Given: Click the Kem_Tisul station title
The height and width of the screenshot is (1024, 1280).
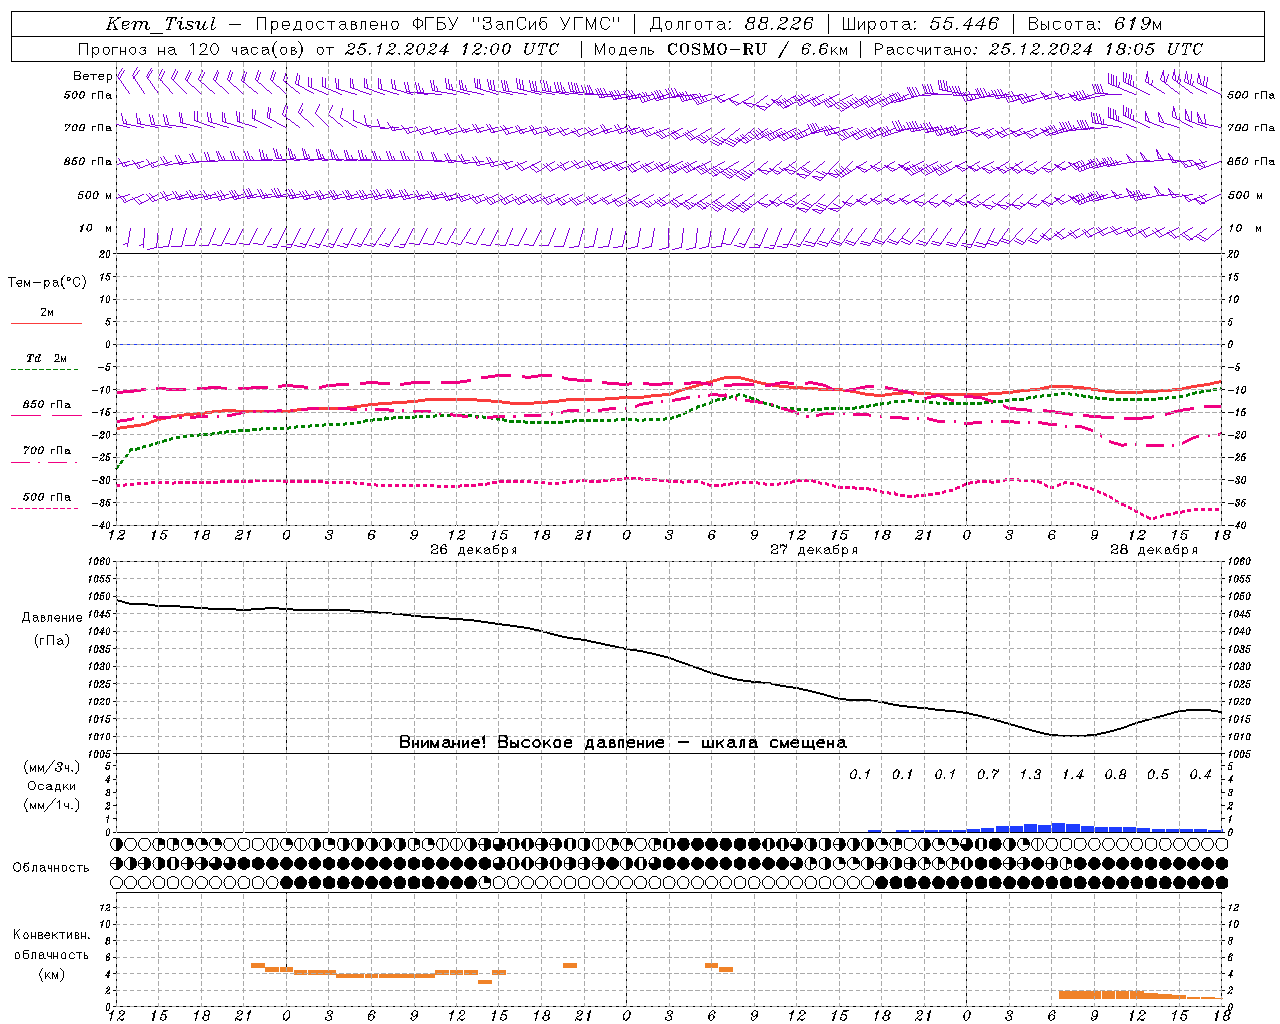Looking at the screenshot, I should (x=161, y=24).
